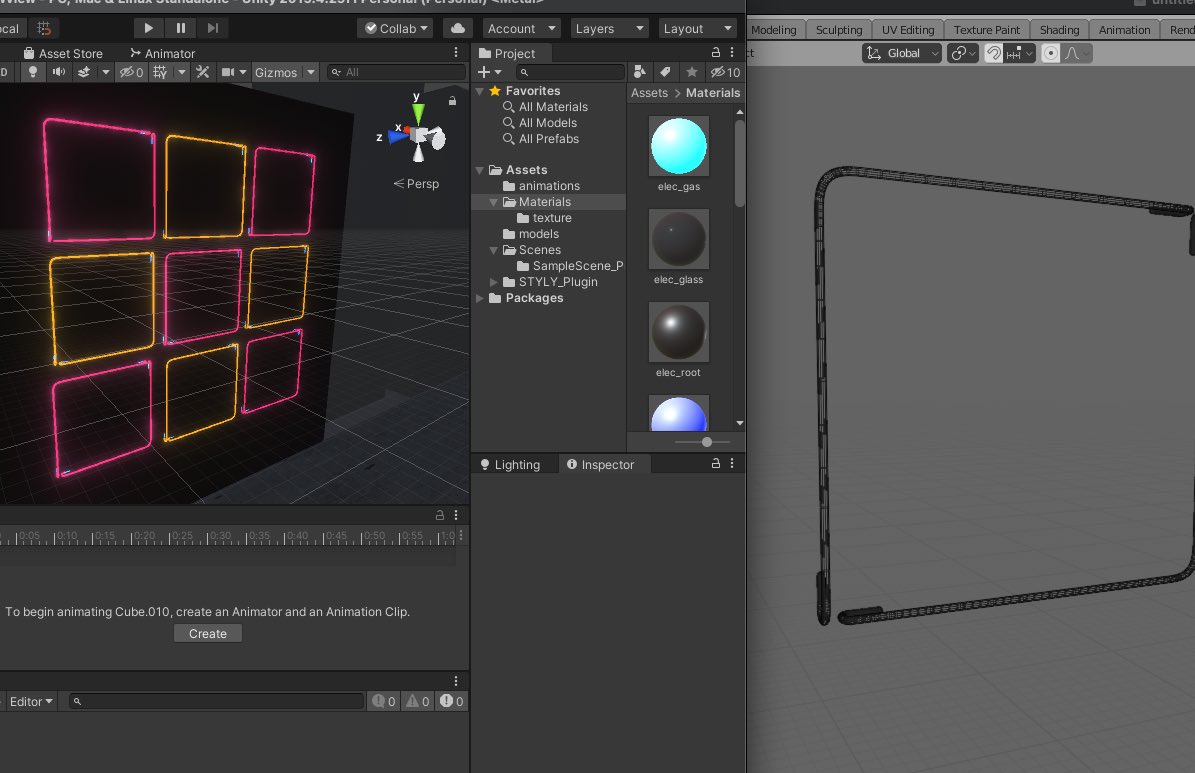Collapse the Favorites section
Screen dimensions: 1195x773
coord(479,91)
